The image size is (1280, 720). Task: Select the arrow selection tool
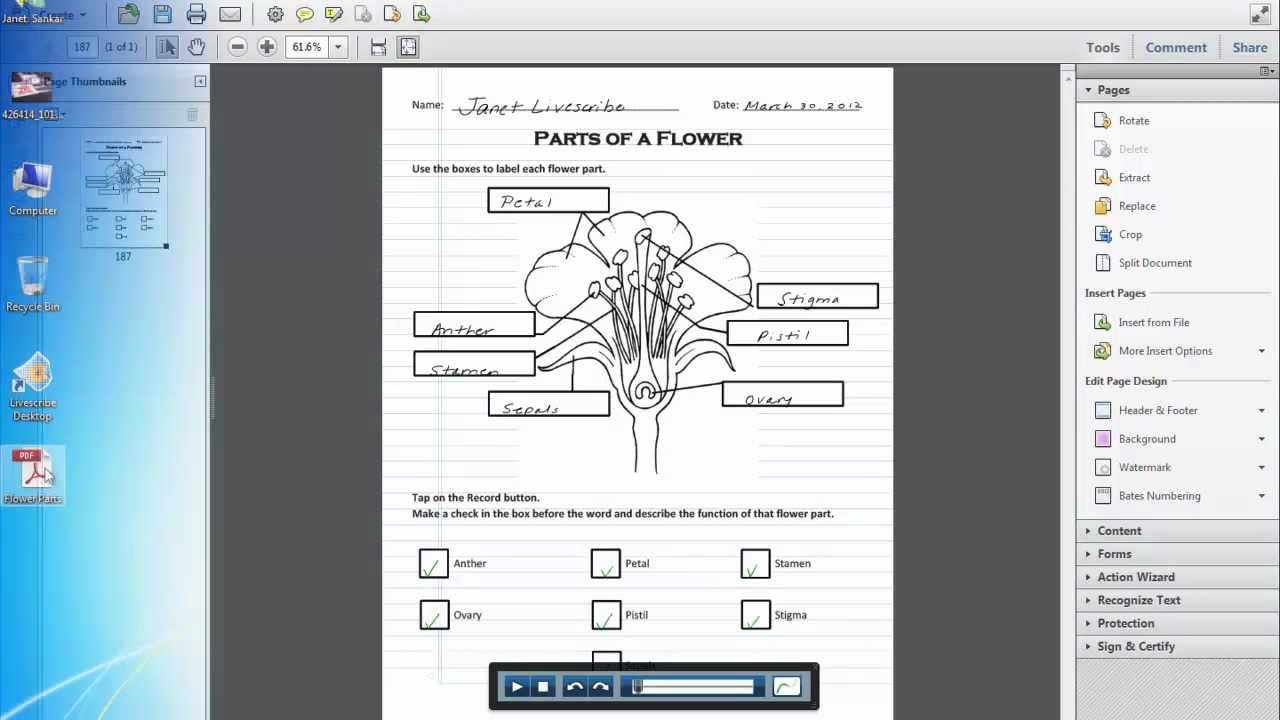[167, 47]
